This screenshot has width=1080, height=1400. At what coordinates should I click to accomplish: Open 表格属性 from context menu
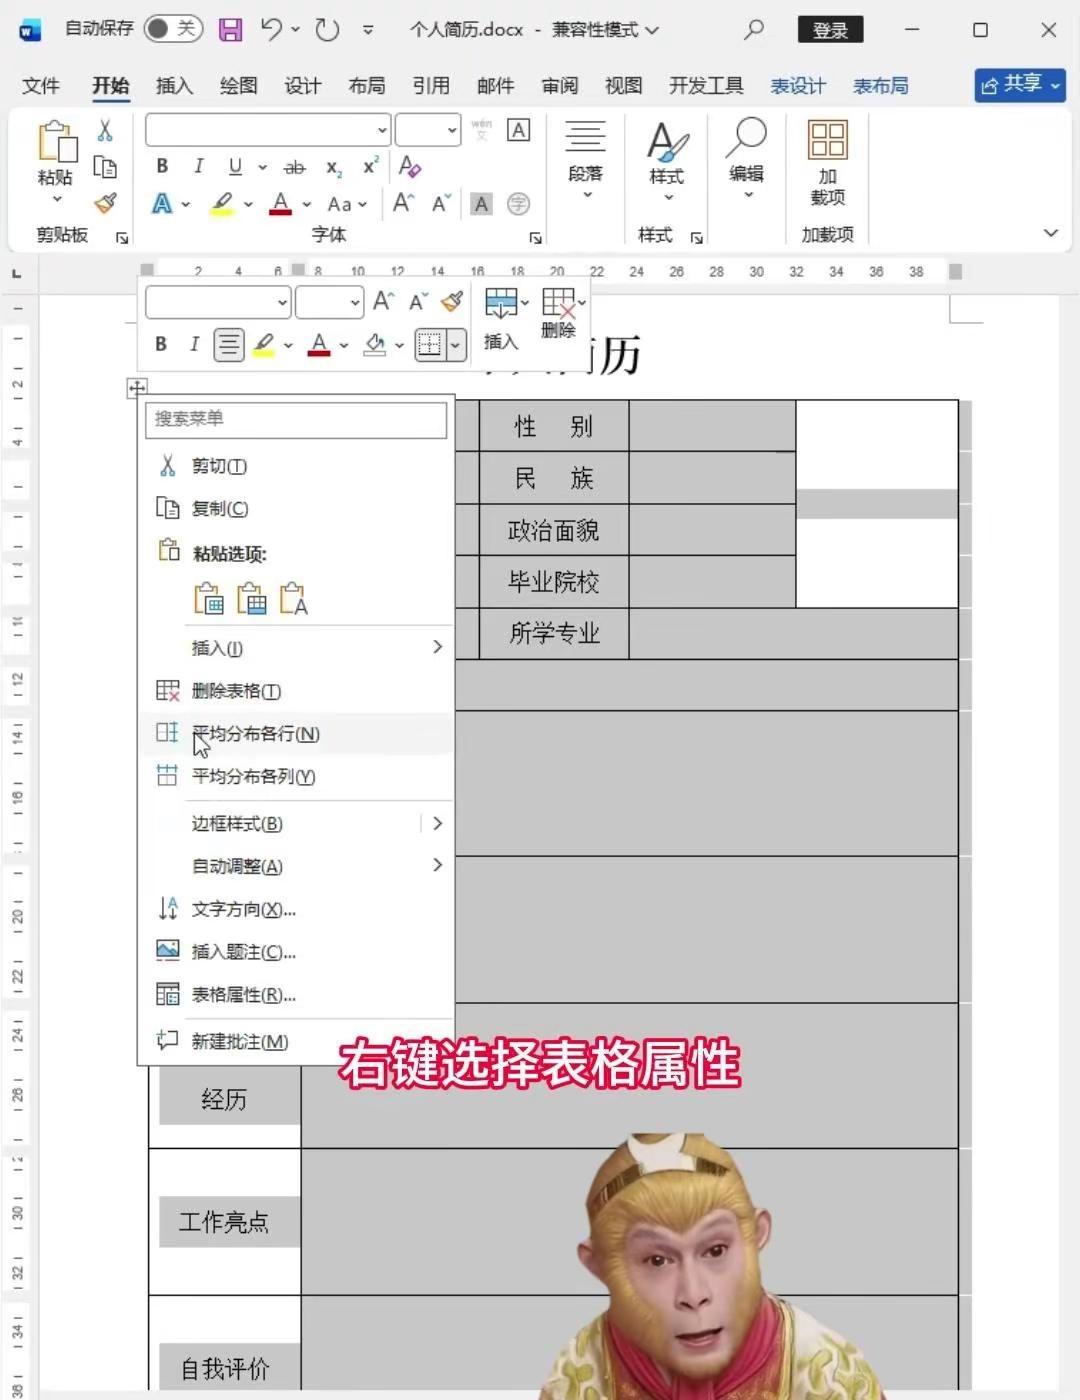[x=296, y=995]
